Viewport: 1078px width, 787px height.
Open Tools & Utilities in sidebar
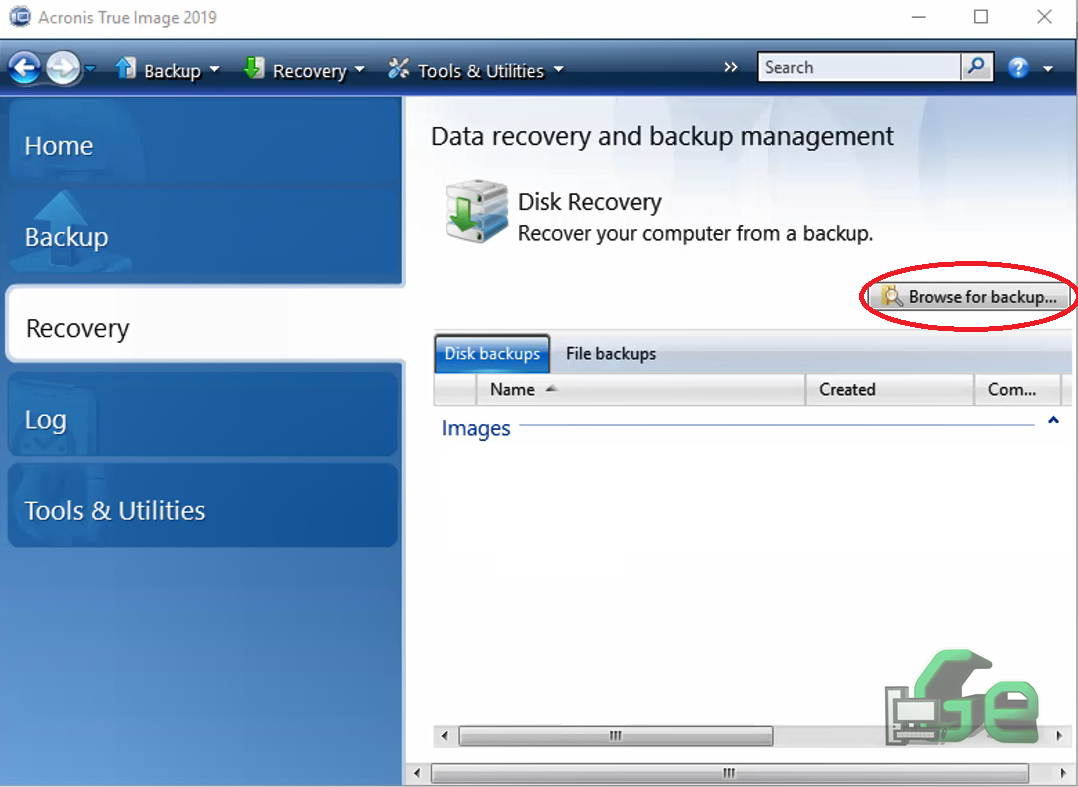pyautogui.click(x=203, y=506)
